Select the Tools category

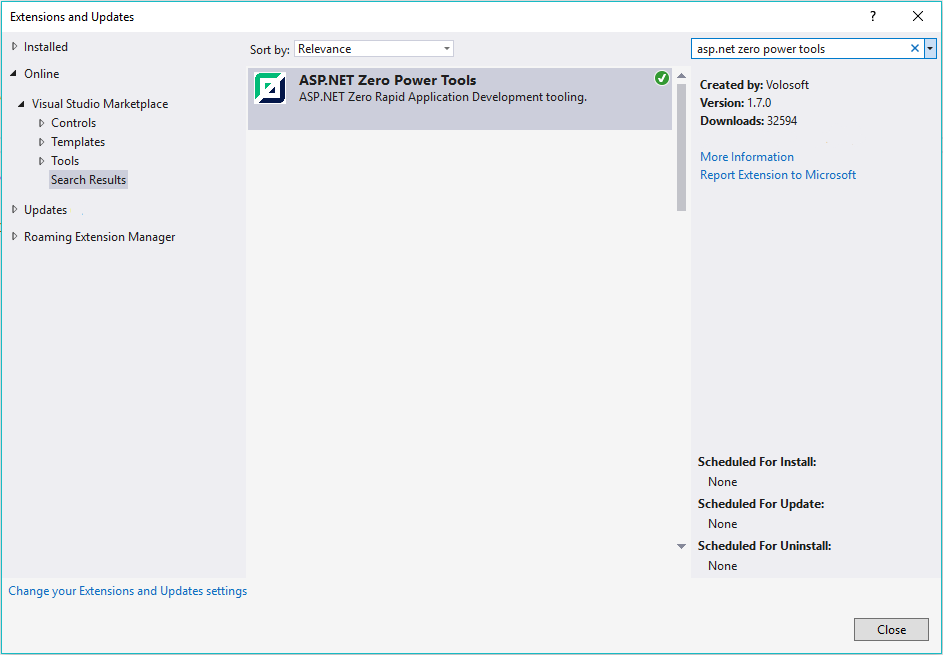pos(65,161)
